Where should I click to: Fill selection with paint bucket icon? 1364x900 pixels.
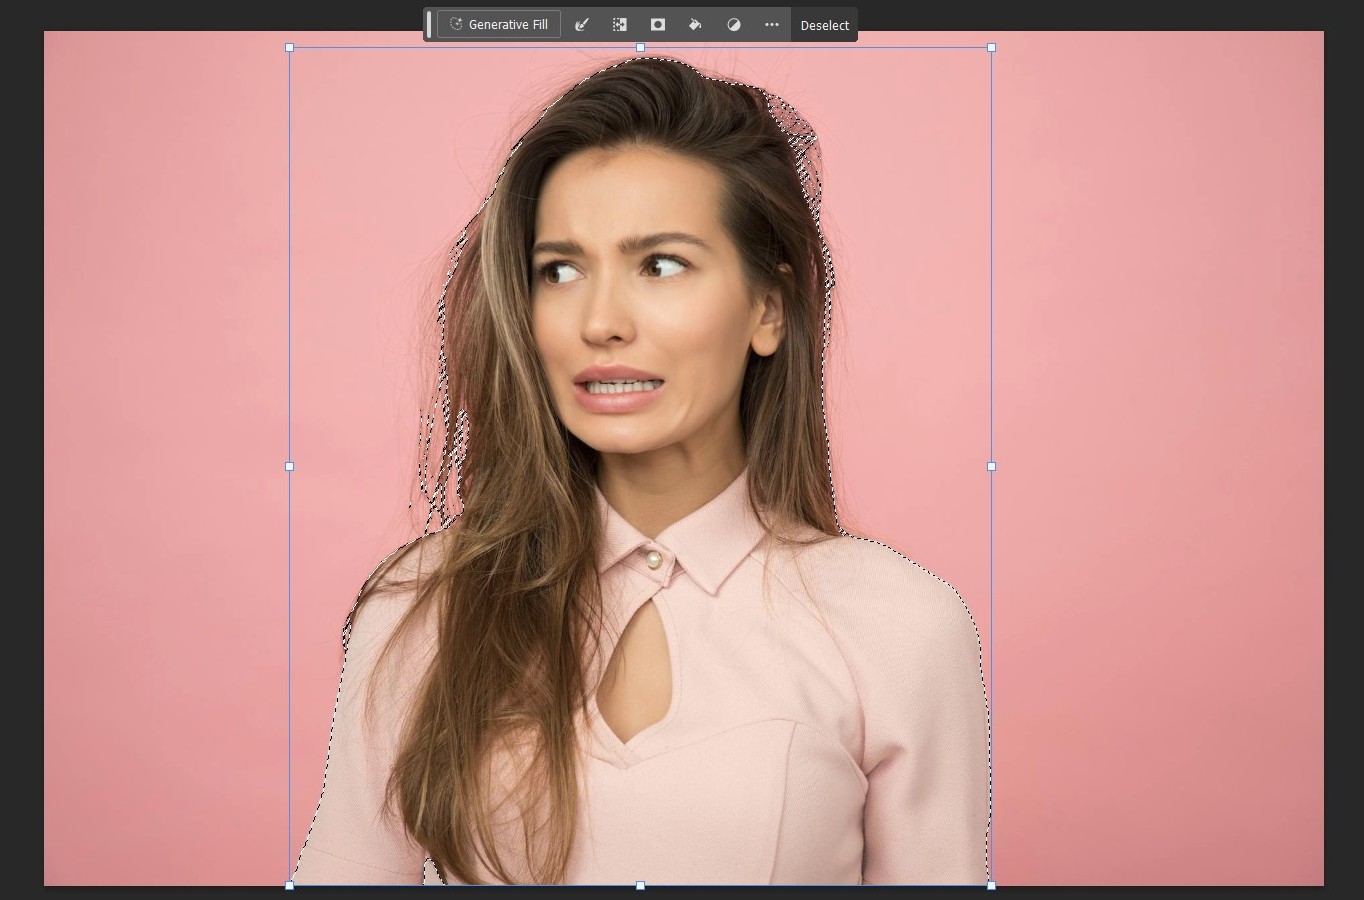tap(695, 24)
